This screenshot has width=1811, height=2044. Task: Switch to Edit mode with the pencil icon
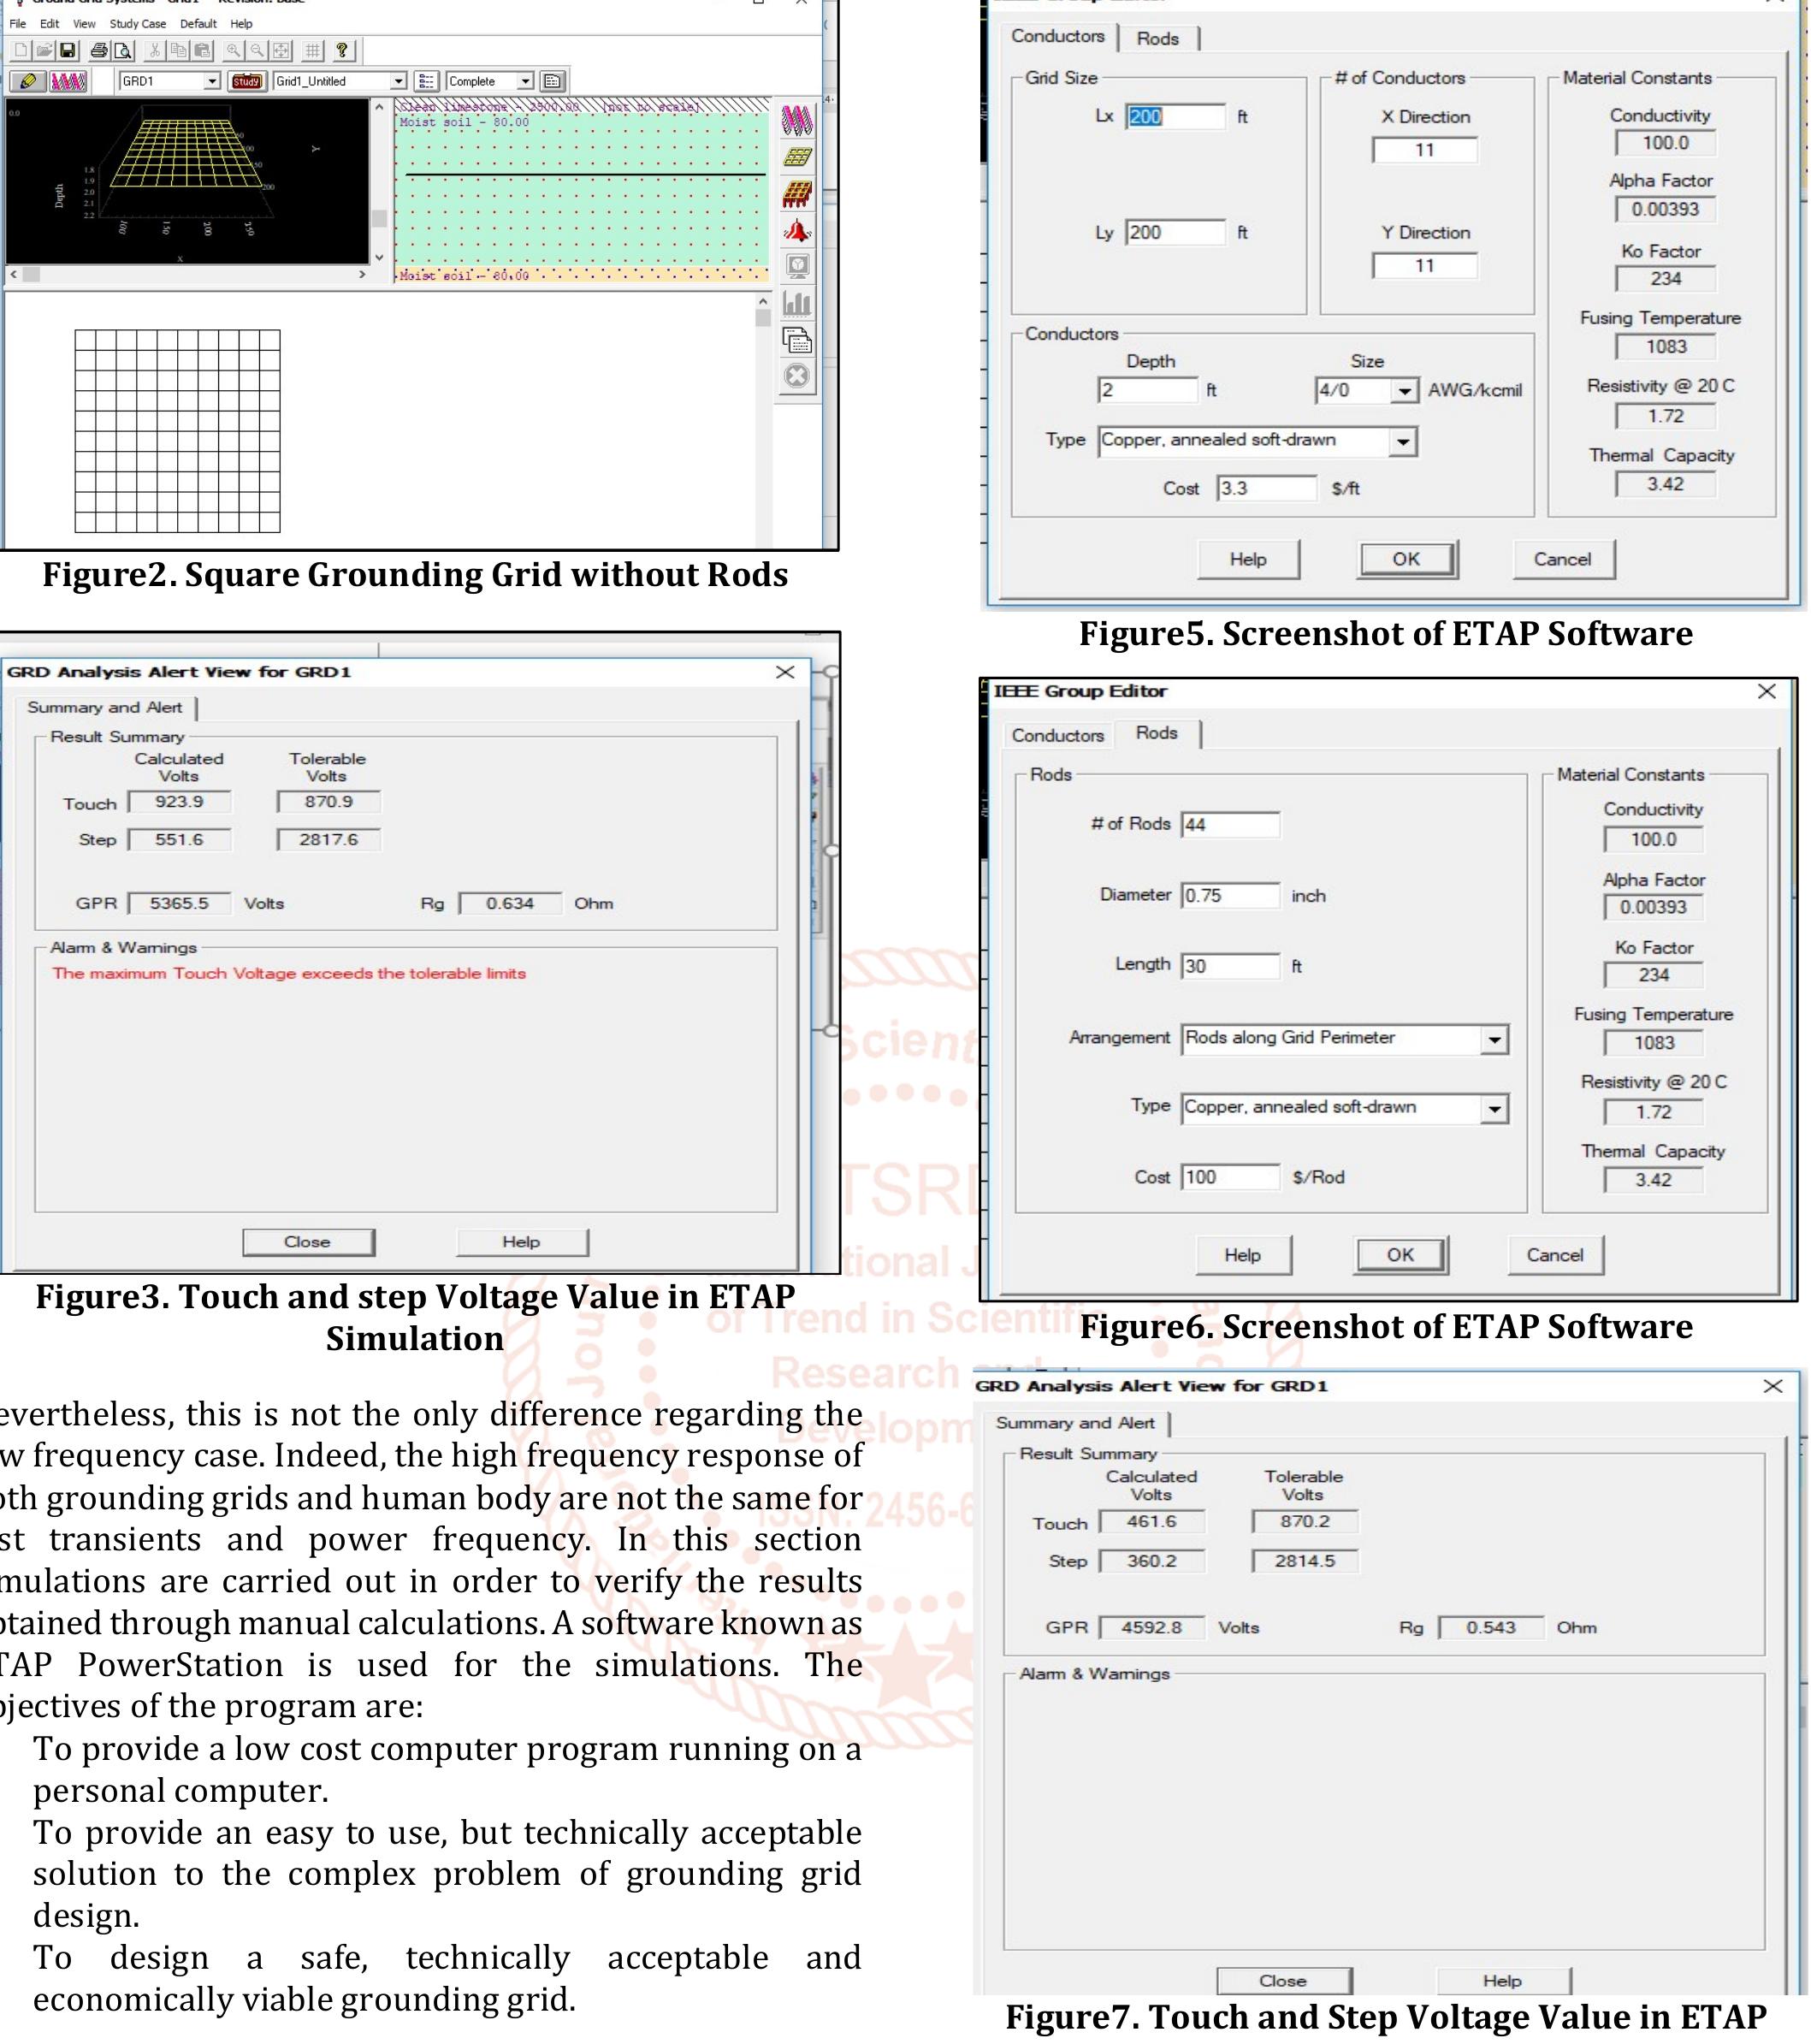28,81
